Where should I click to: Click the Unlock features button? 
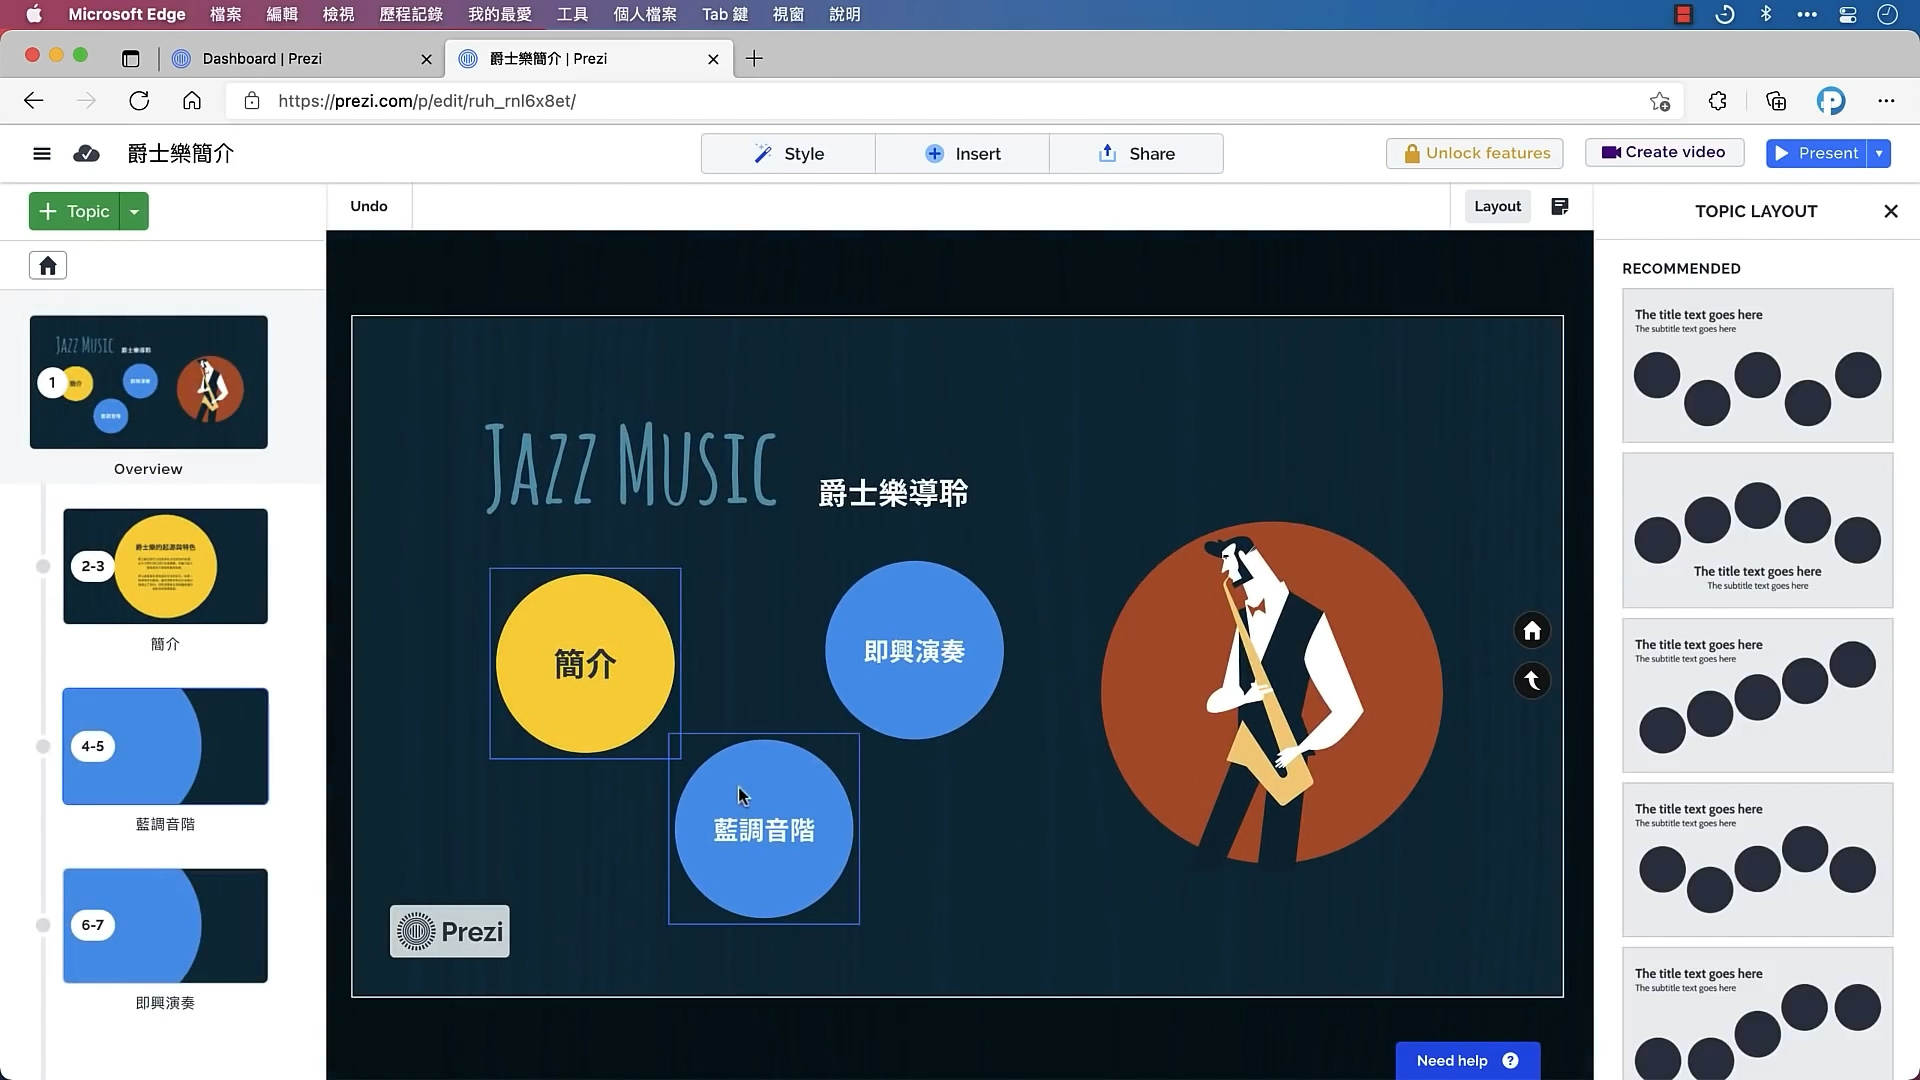(x=1474, y=153)
